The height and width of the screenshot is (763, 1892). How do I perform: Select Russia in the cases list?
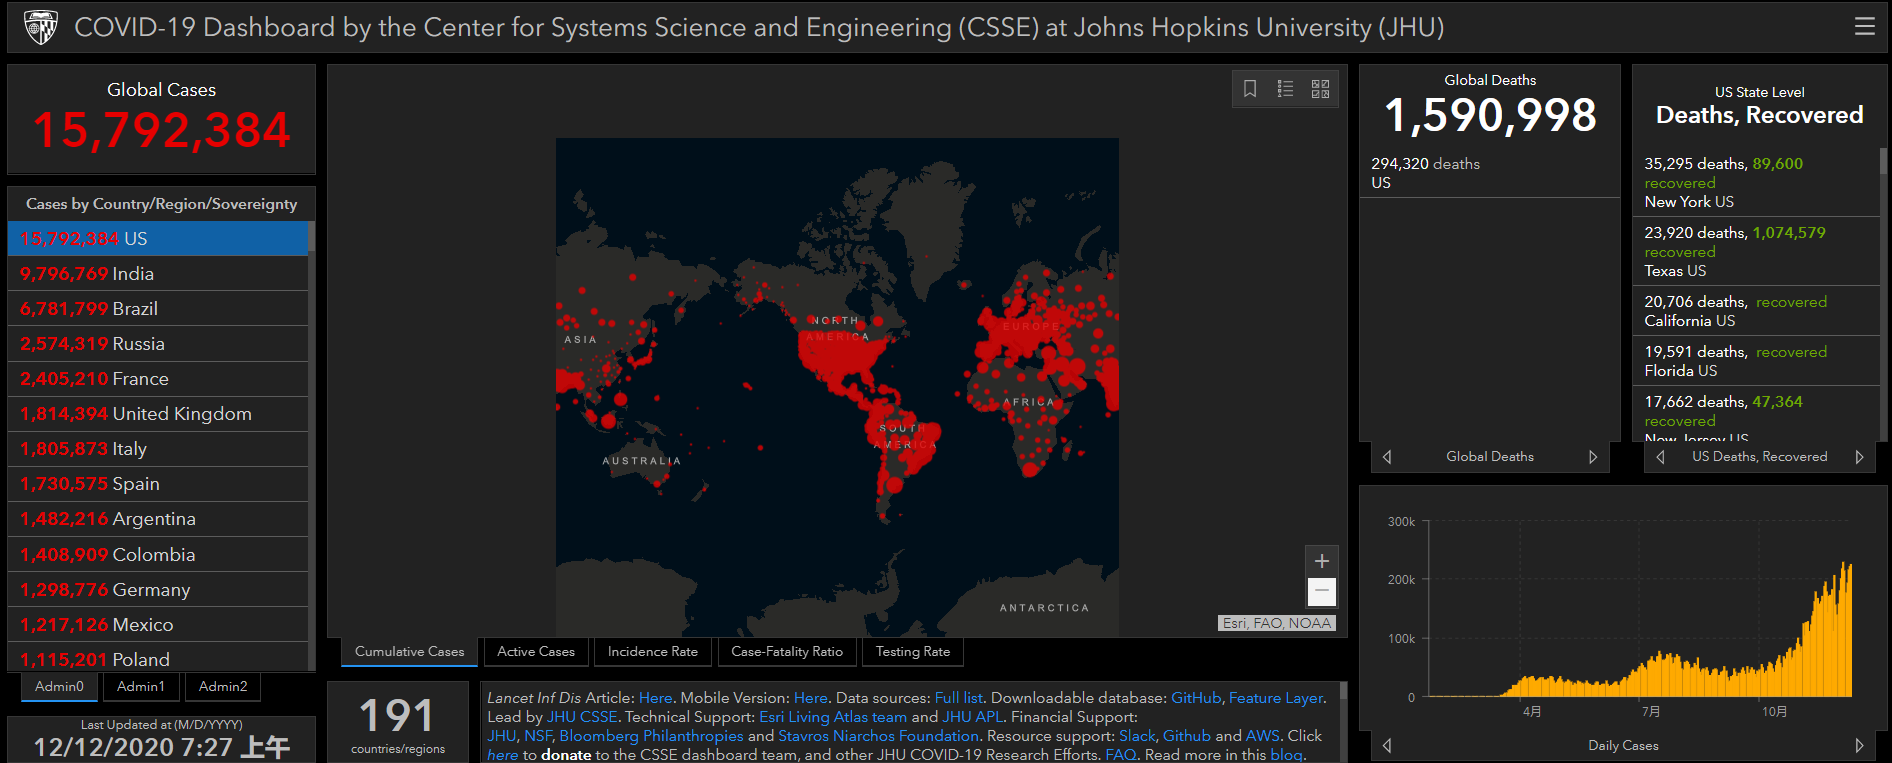coord(158,344)
